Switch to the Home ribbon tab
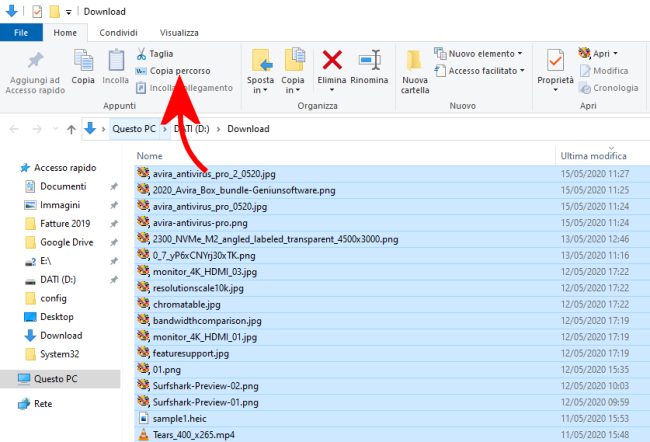This screenshot has width=650, height=442. pos(65,33)
